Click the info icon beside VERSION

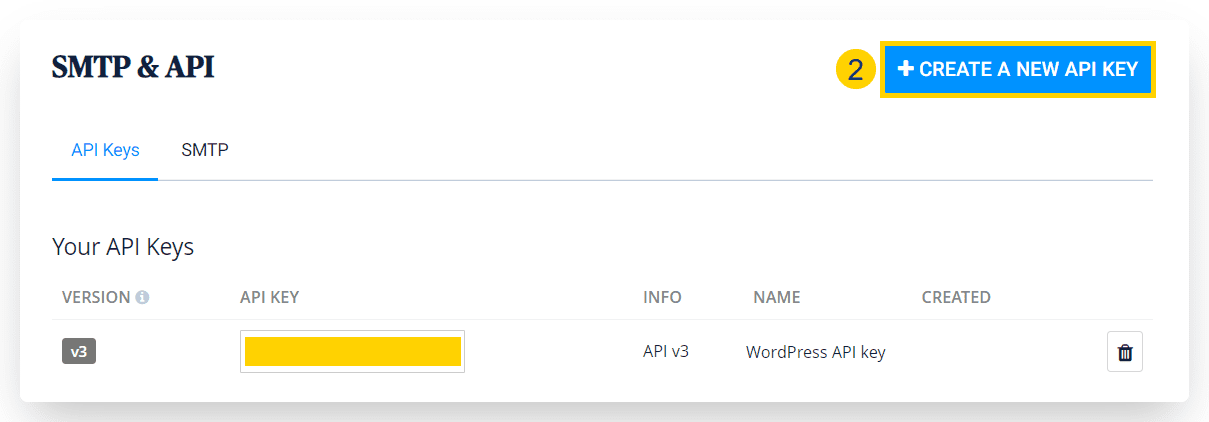coord(142,298)
